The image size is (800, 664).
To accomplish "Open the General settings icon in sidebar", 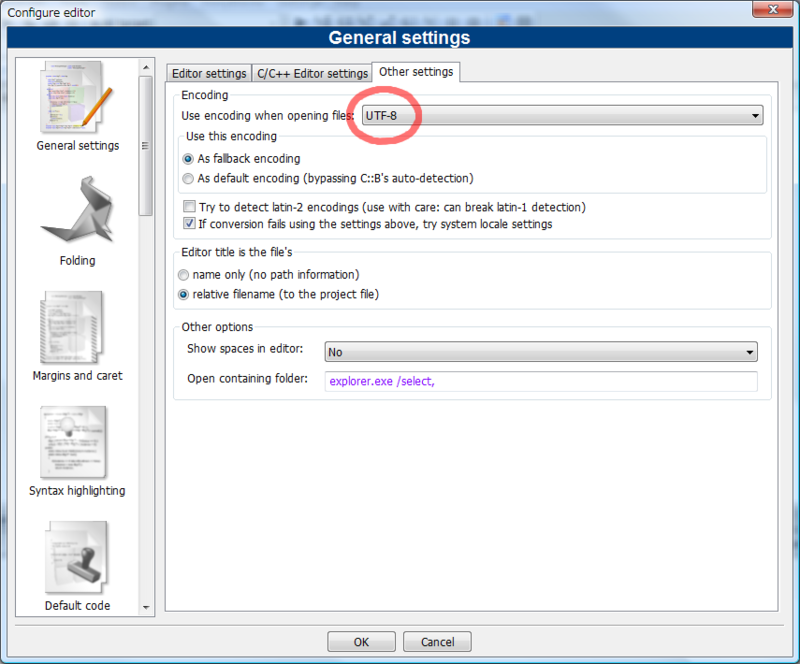I will click(x=77, y=98).
